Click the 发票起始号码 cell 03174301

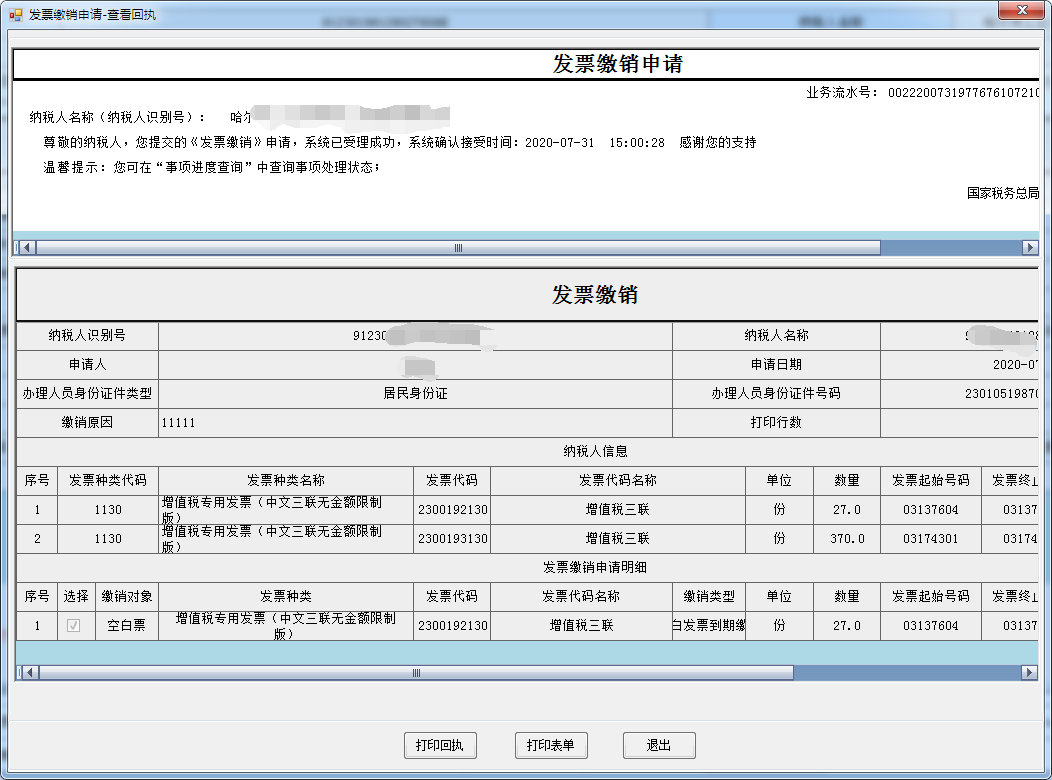point(930,539)
